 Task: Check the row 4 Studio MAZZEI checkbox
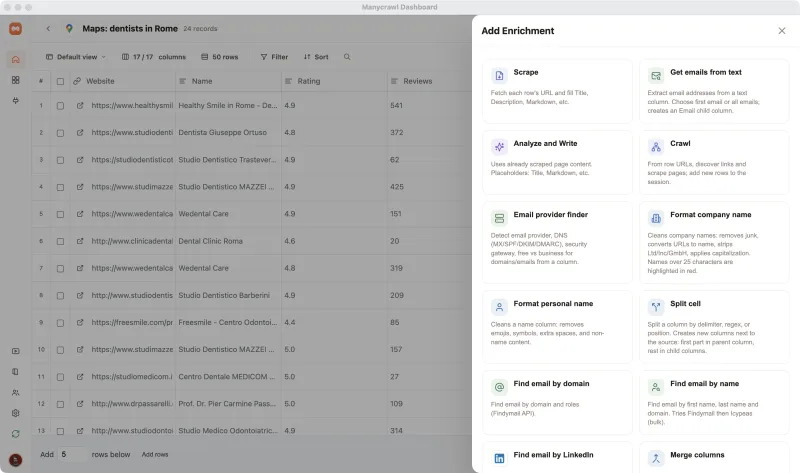click(60, 187)
